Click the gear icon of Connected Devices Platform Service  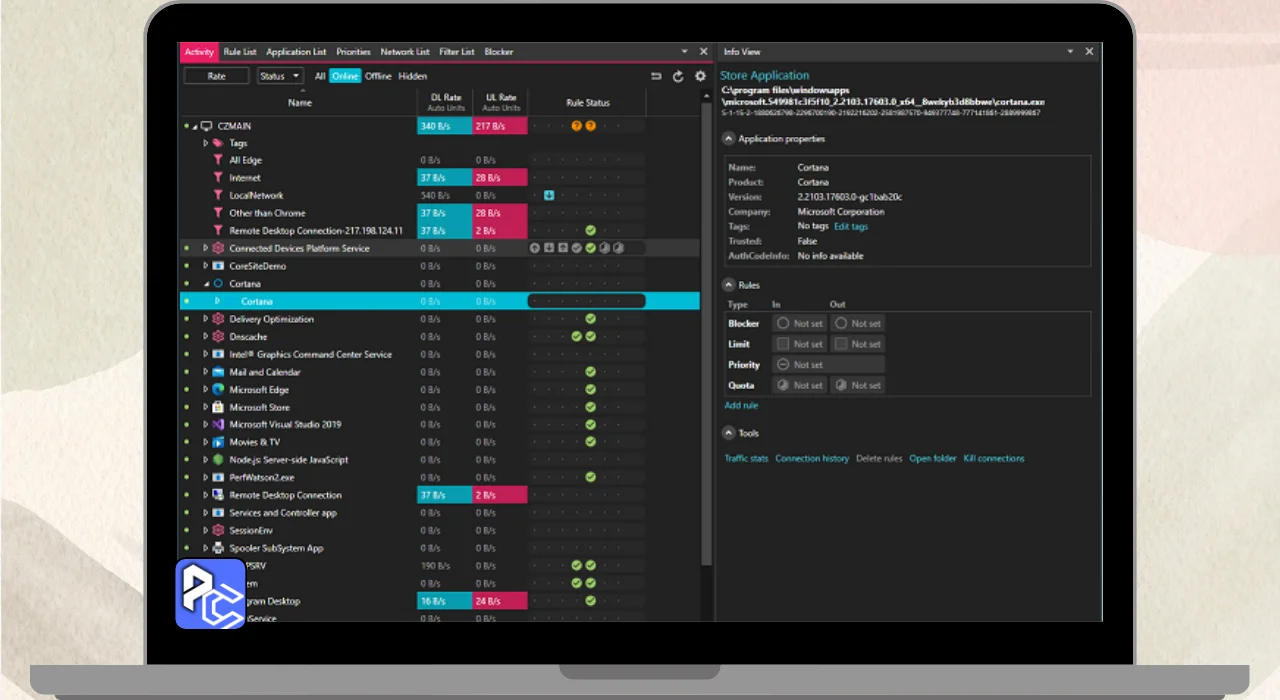coord(218,248)
